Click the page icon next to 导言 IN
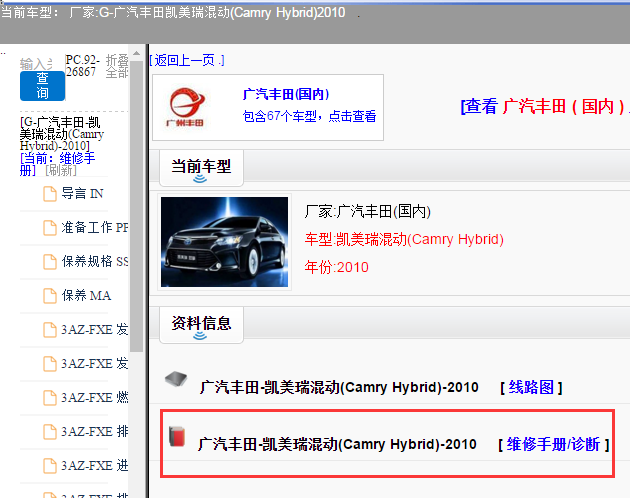This screenshot has height=498, width=630. point(50,194)
